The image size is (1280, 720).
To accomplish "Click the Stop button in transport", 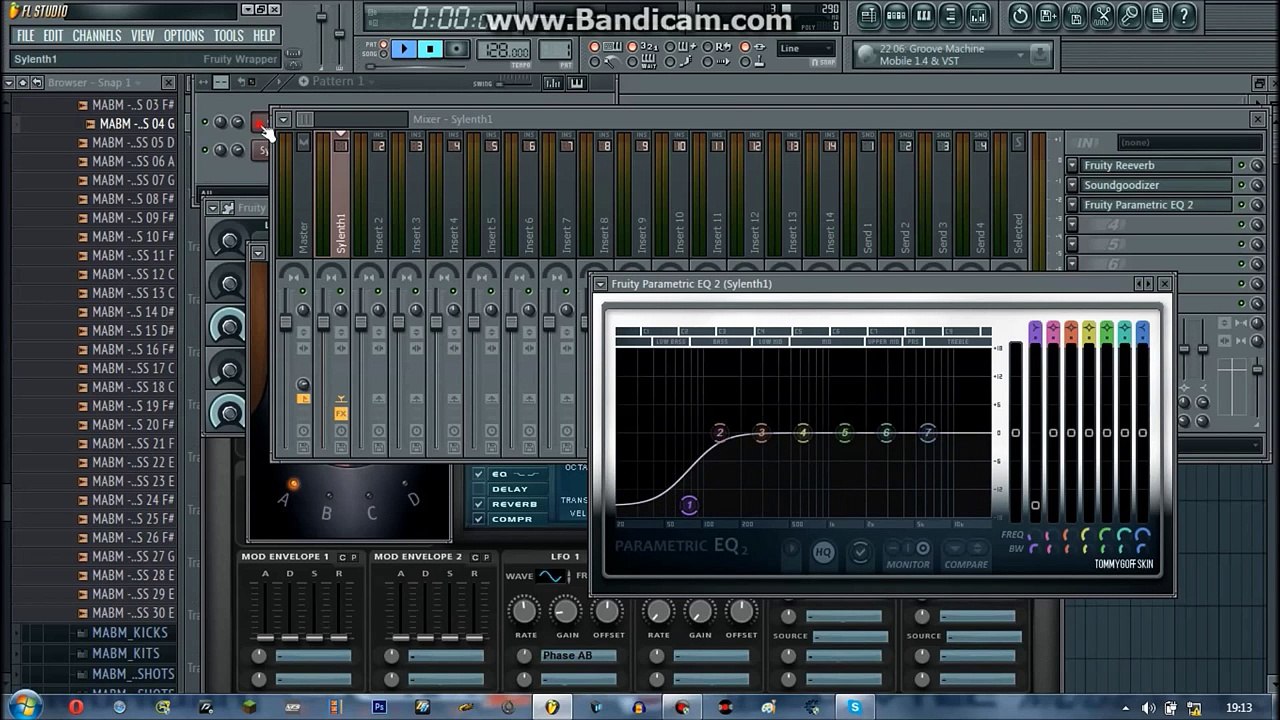I will coord(430,48).
